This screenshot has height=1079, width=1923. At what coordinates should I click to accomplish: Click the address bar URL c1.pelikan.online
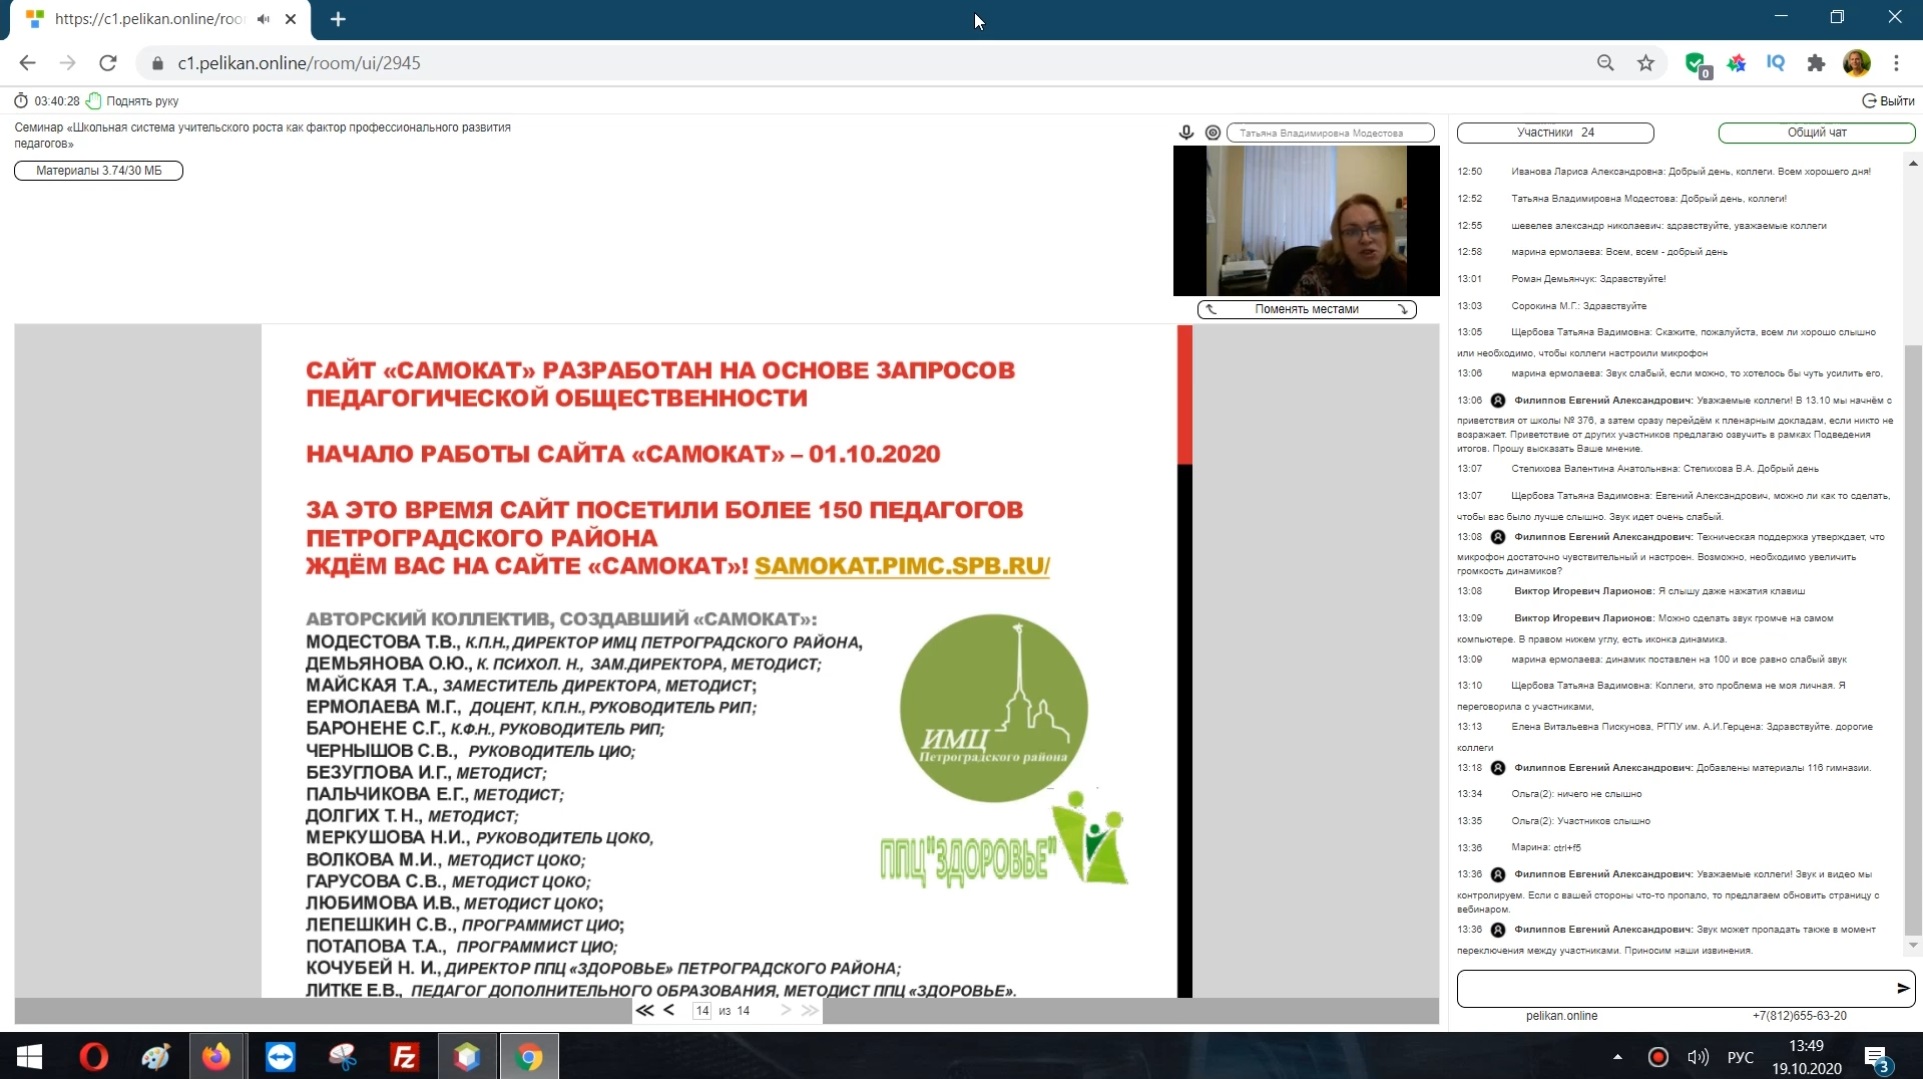point(299,63)
